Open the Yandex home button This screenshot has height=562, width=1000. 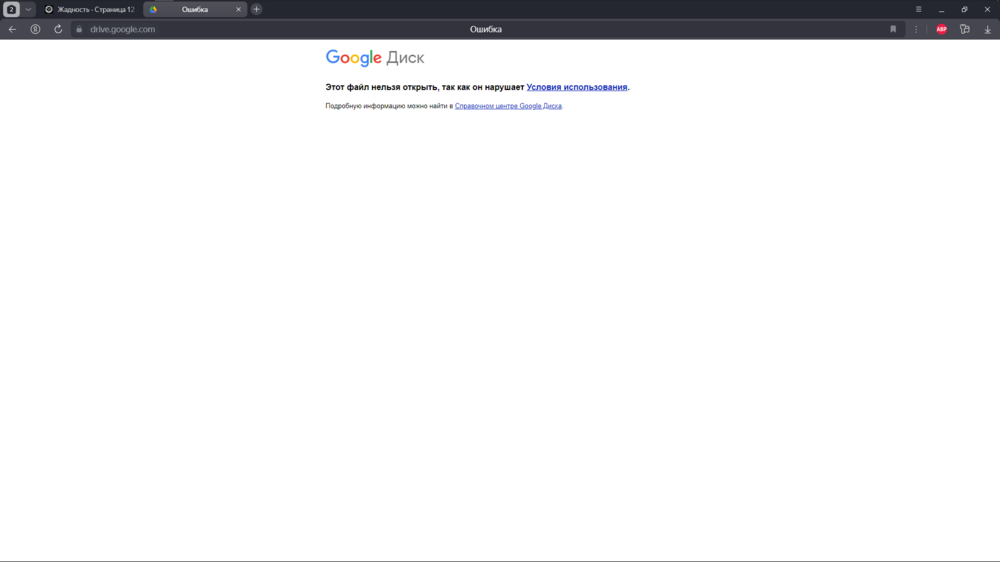pos(35,29)
